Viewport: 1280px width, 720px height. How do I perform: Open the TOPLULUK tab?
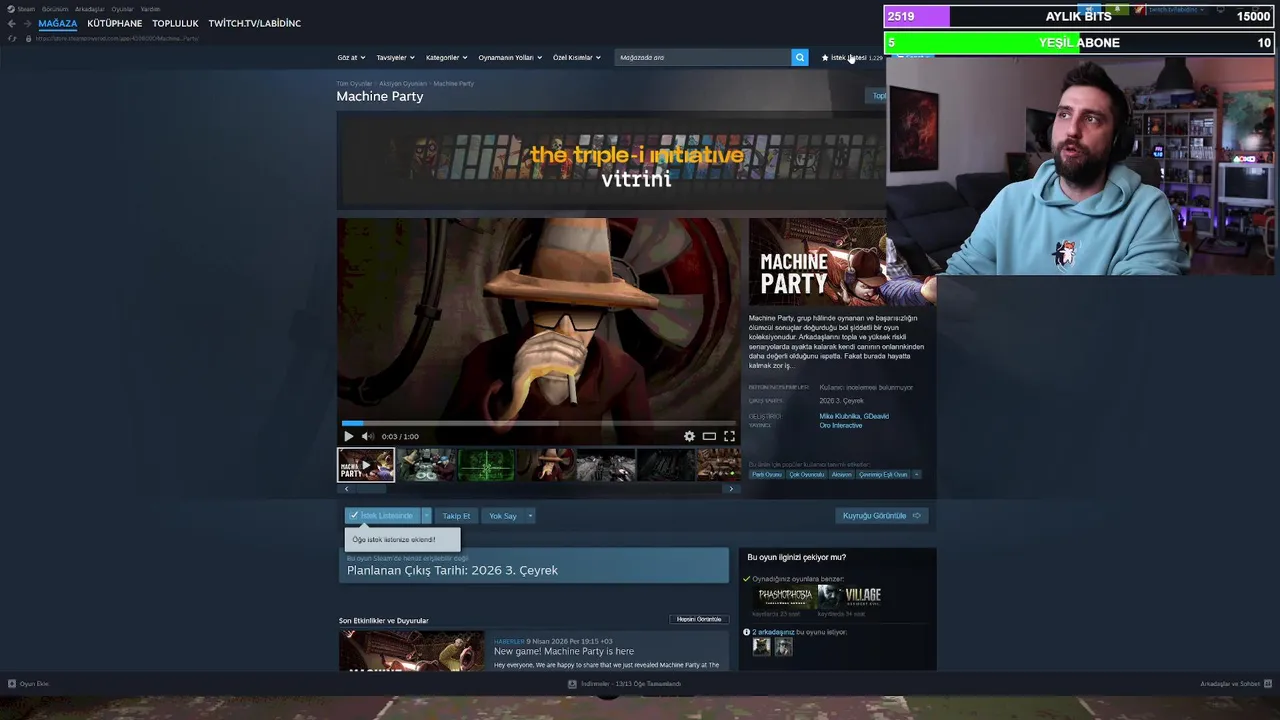click(175, 23)
